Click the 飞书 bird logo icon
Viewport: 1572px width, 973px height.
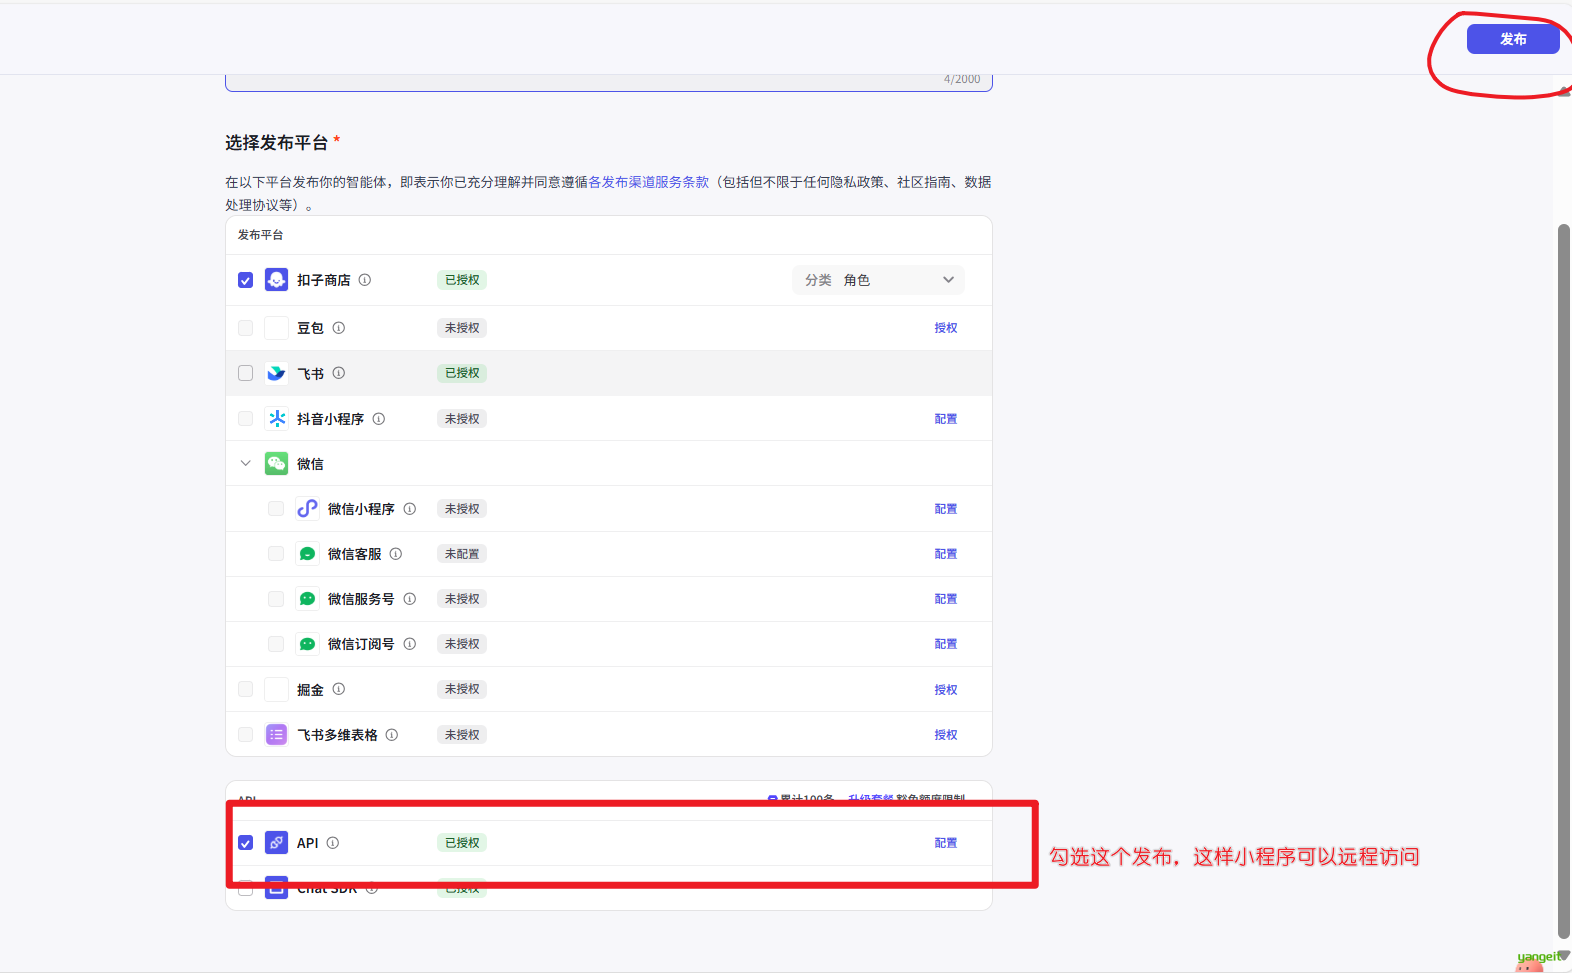point(276,373)
